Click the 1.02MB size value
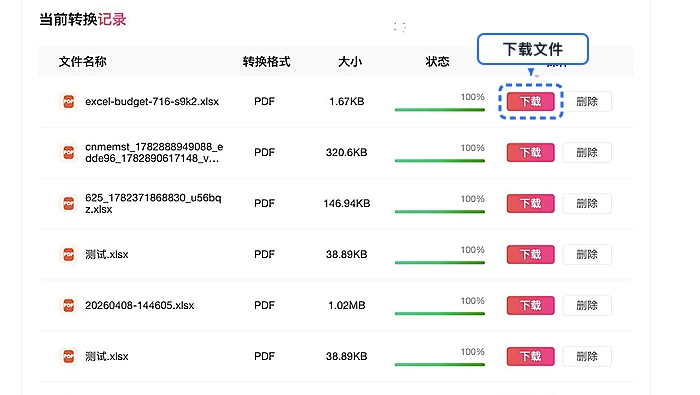The width and height of the screenshot is (700, 395). click(x=346, y=305)
